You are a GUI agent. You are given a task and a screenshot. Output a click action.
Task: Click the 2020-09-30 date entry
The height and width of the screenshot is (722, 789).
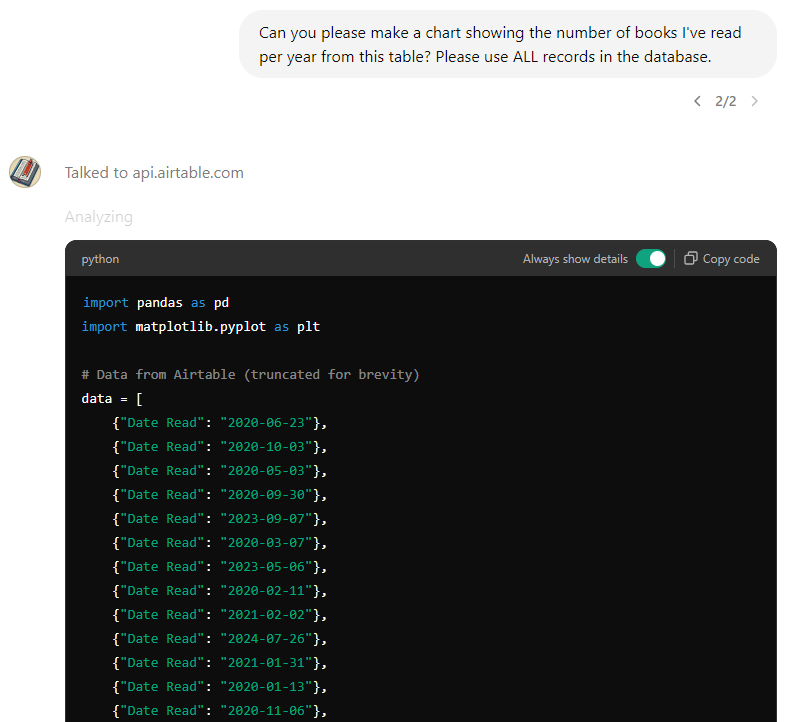pyautogui.click(x=219, y=495)
